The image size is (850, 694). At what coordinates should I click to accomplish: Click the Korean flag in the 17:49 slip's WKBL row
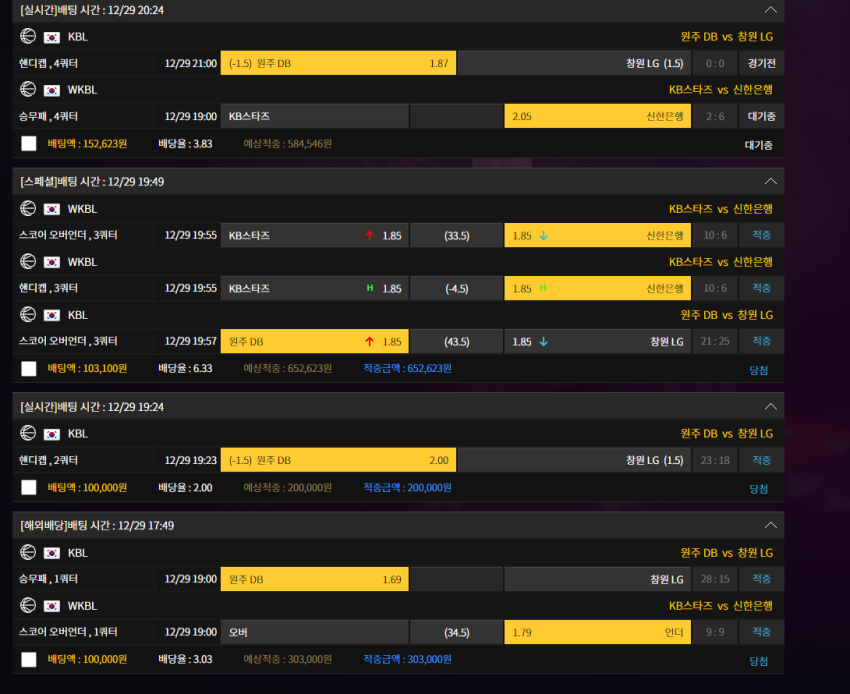[51, 606]
